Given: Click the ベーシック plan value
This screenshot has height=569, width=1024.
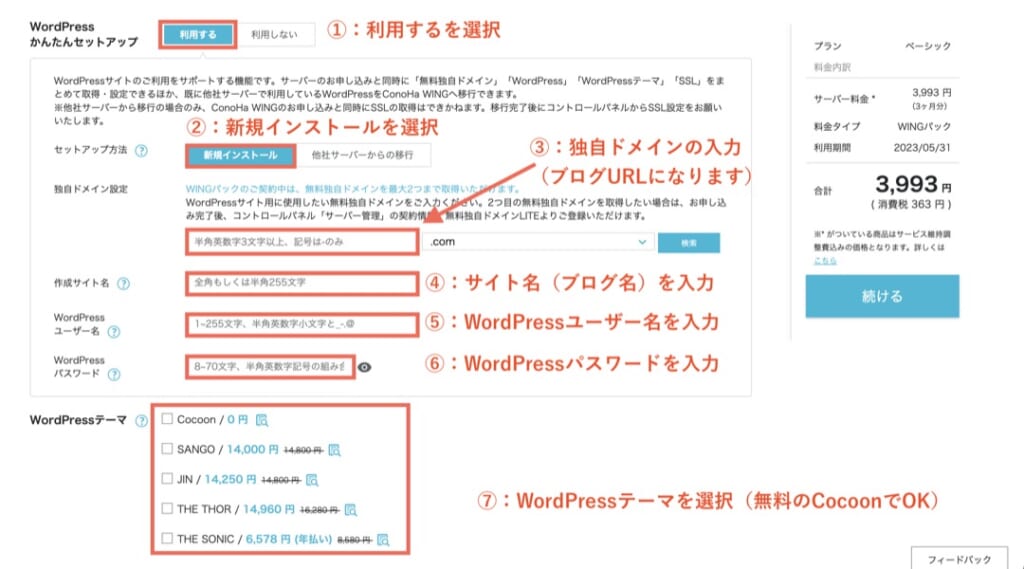Looking at the screenshot, I should [928, 46].
